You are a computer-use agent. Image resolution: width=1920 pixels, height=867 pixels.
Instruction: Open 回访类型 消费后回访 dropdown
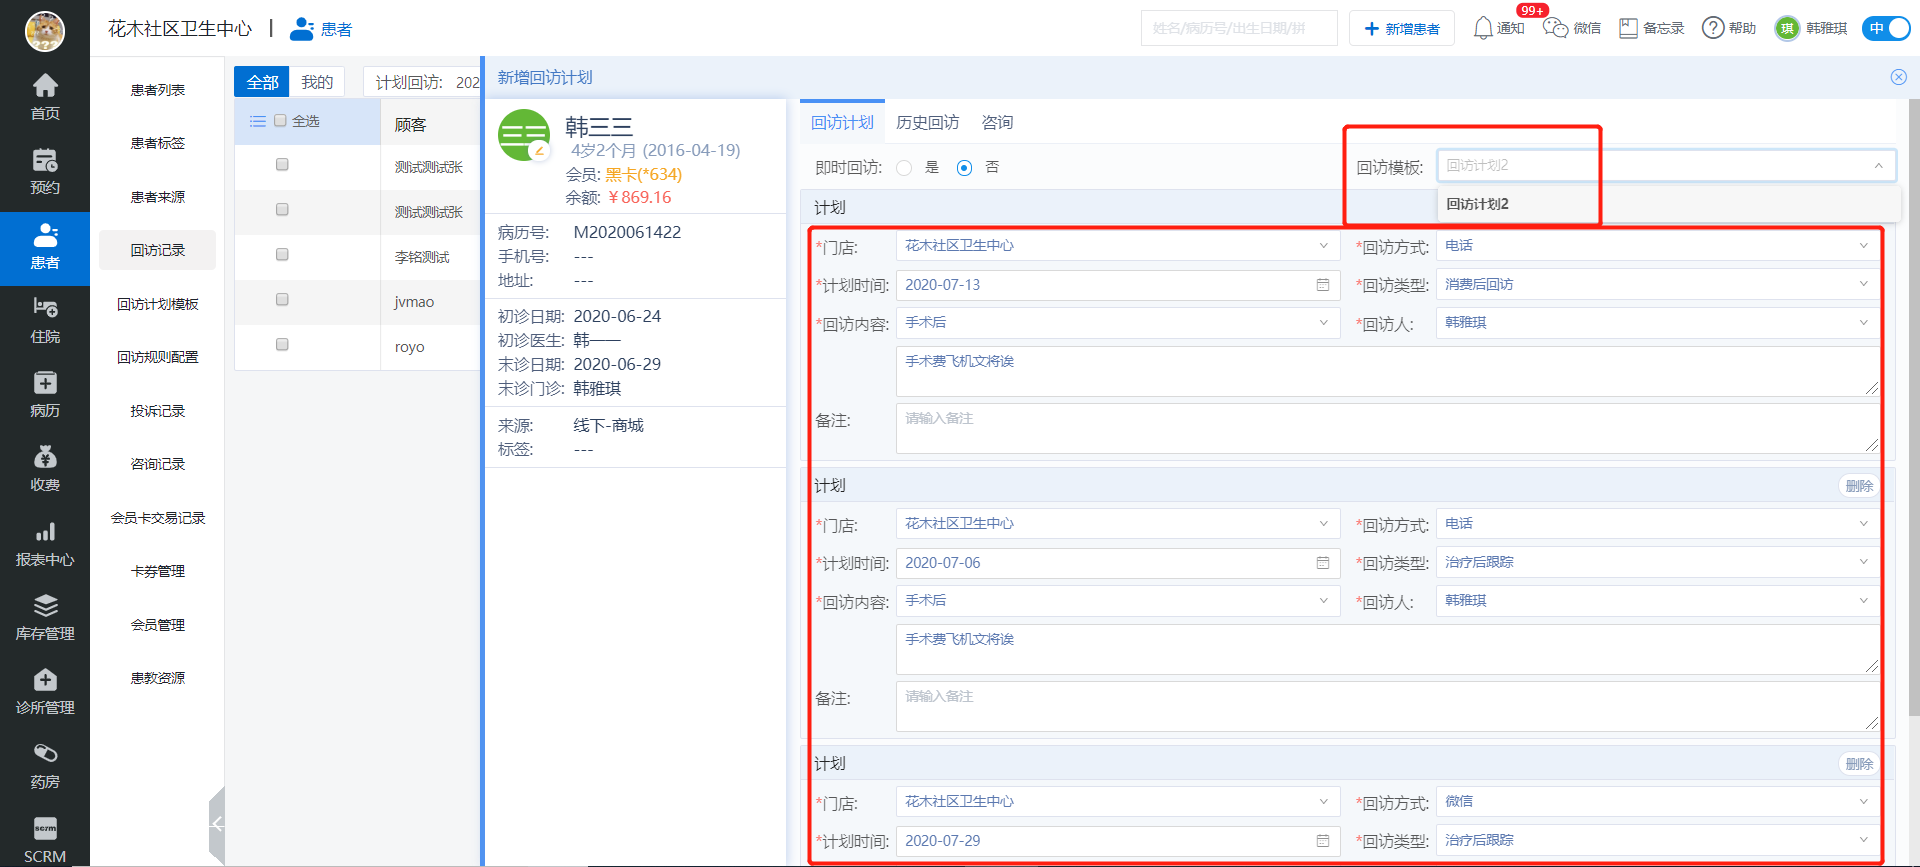click(1658, 285)
